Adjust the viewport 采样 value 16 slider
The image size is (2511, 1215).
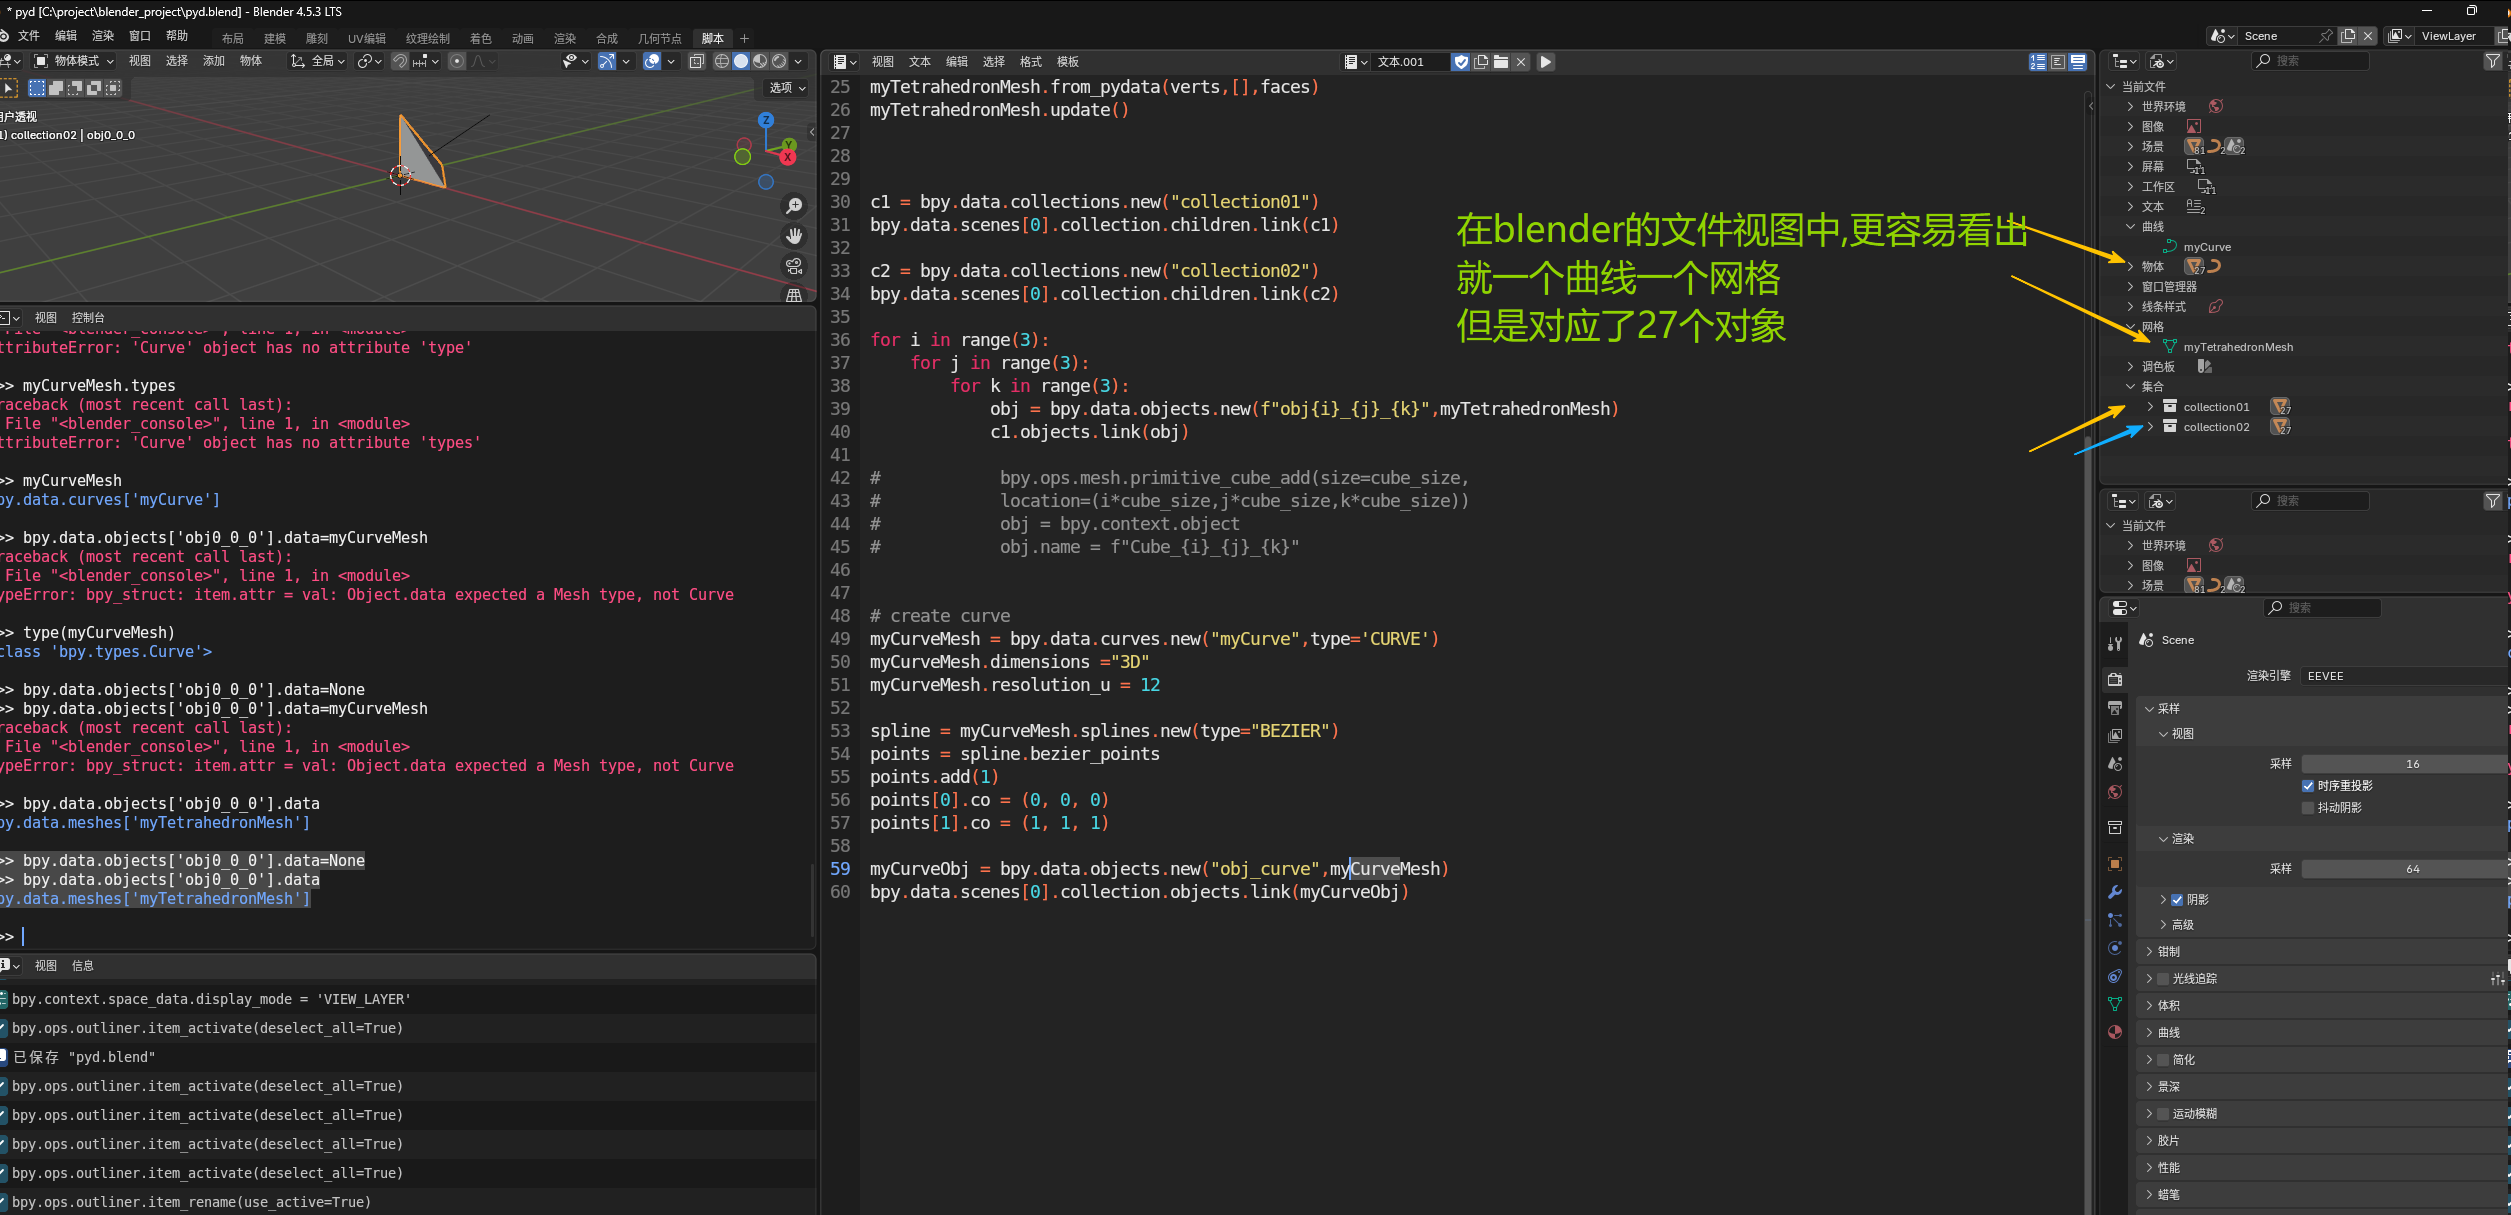[x=2410, y=764]
